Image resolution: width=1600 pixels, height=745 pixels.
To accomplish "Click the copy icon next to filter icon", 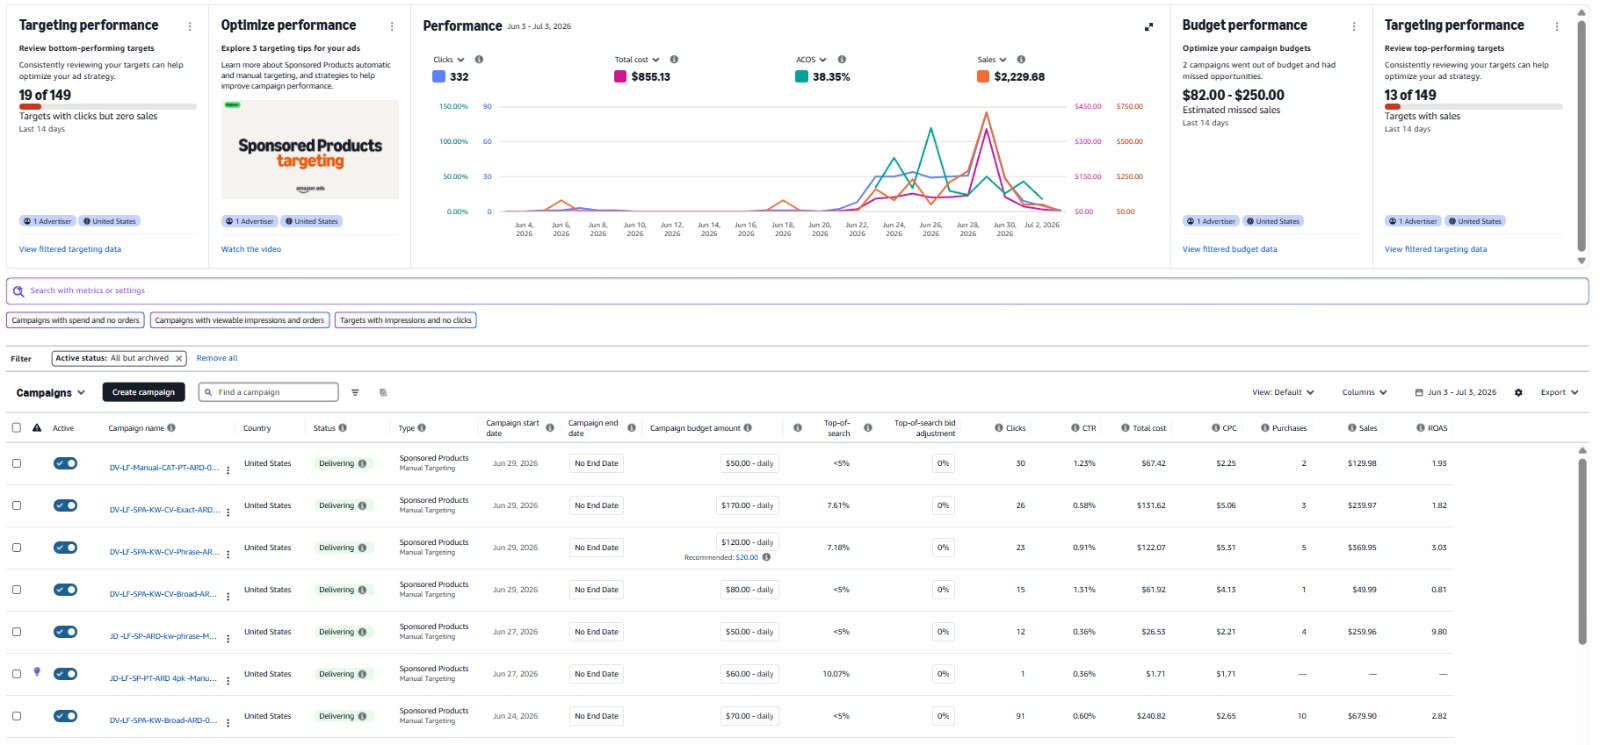I will (x=383, y=393).
